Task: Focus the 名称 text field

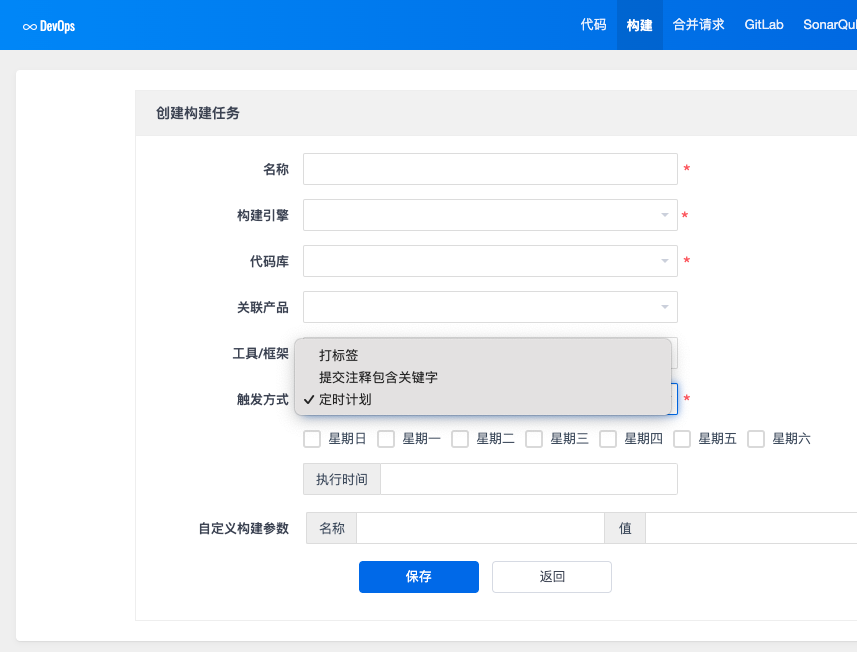Action: pyautogui.click(x=490, y=169)
